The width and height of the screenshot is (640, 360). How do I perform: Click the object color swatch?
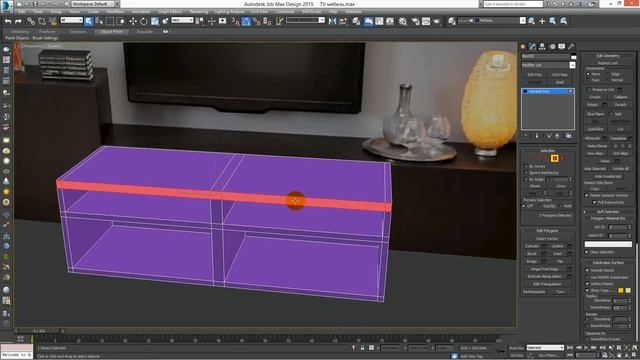tap(573, 56)
